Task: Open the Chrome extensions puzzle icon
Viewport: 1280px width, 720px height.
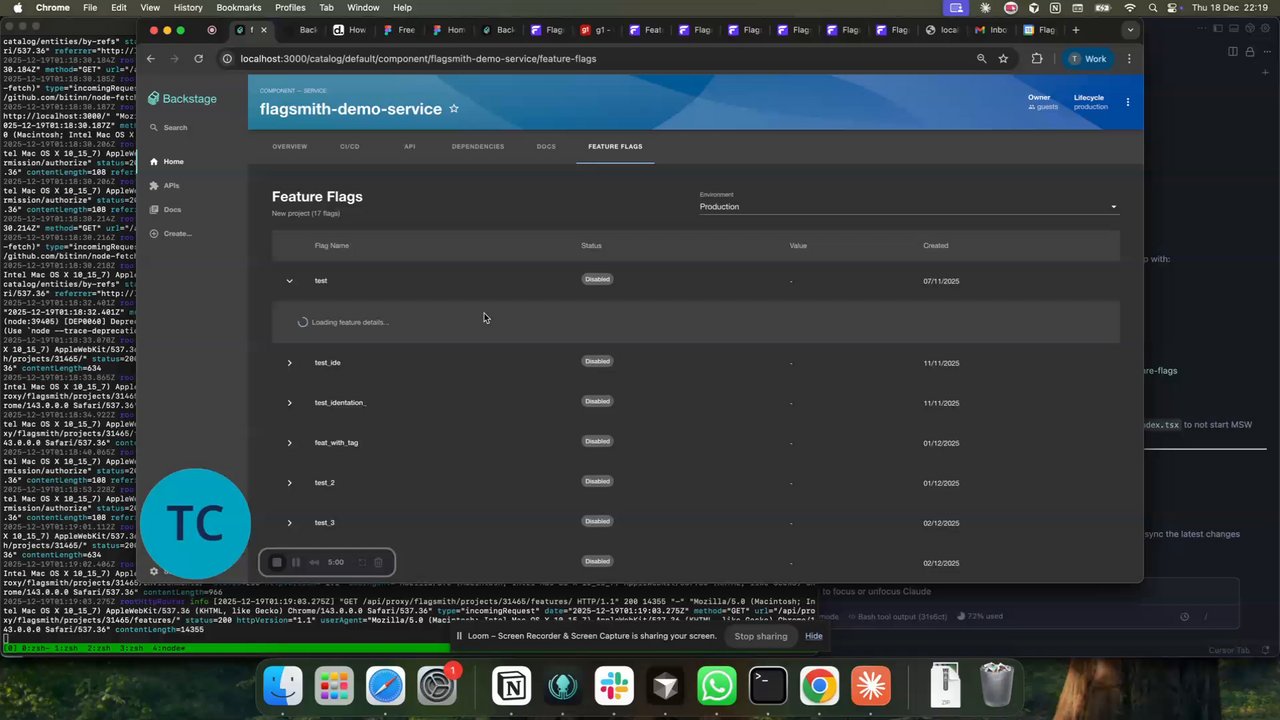Action: (x=1036, y=58)
